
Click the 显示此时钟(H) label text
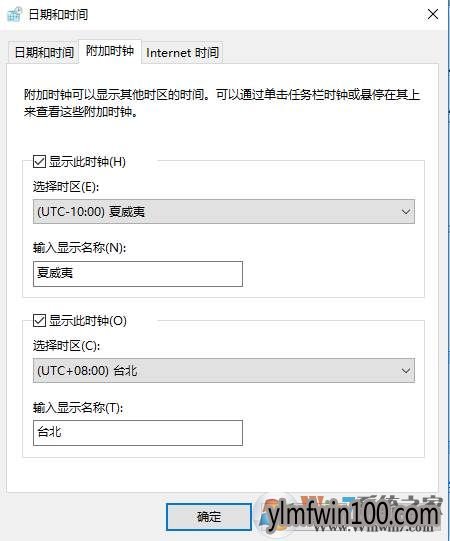[x=87, y=161]
